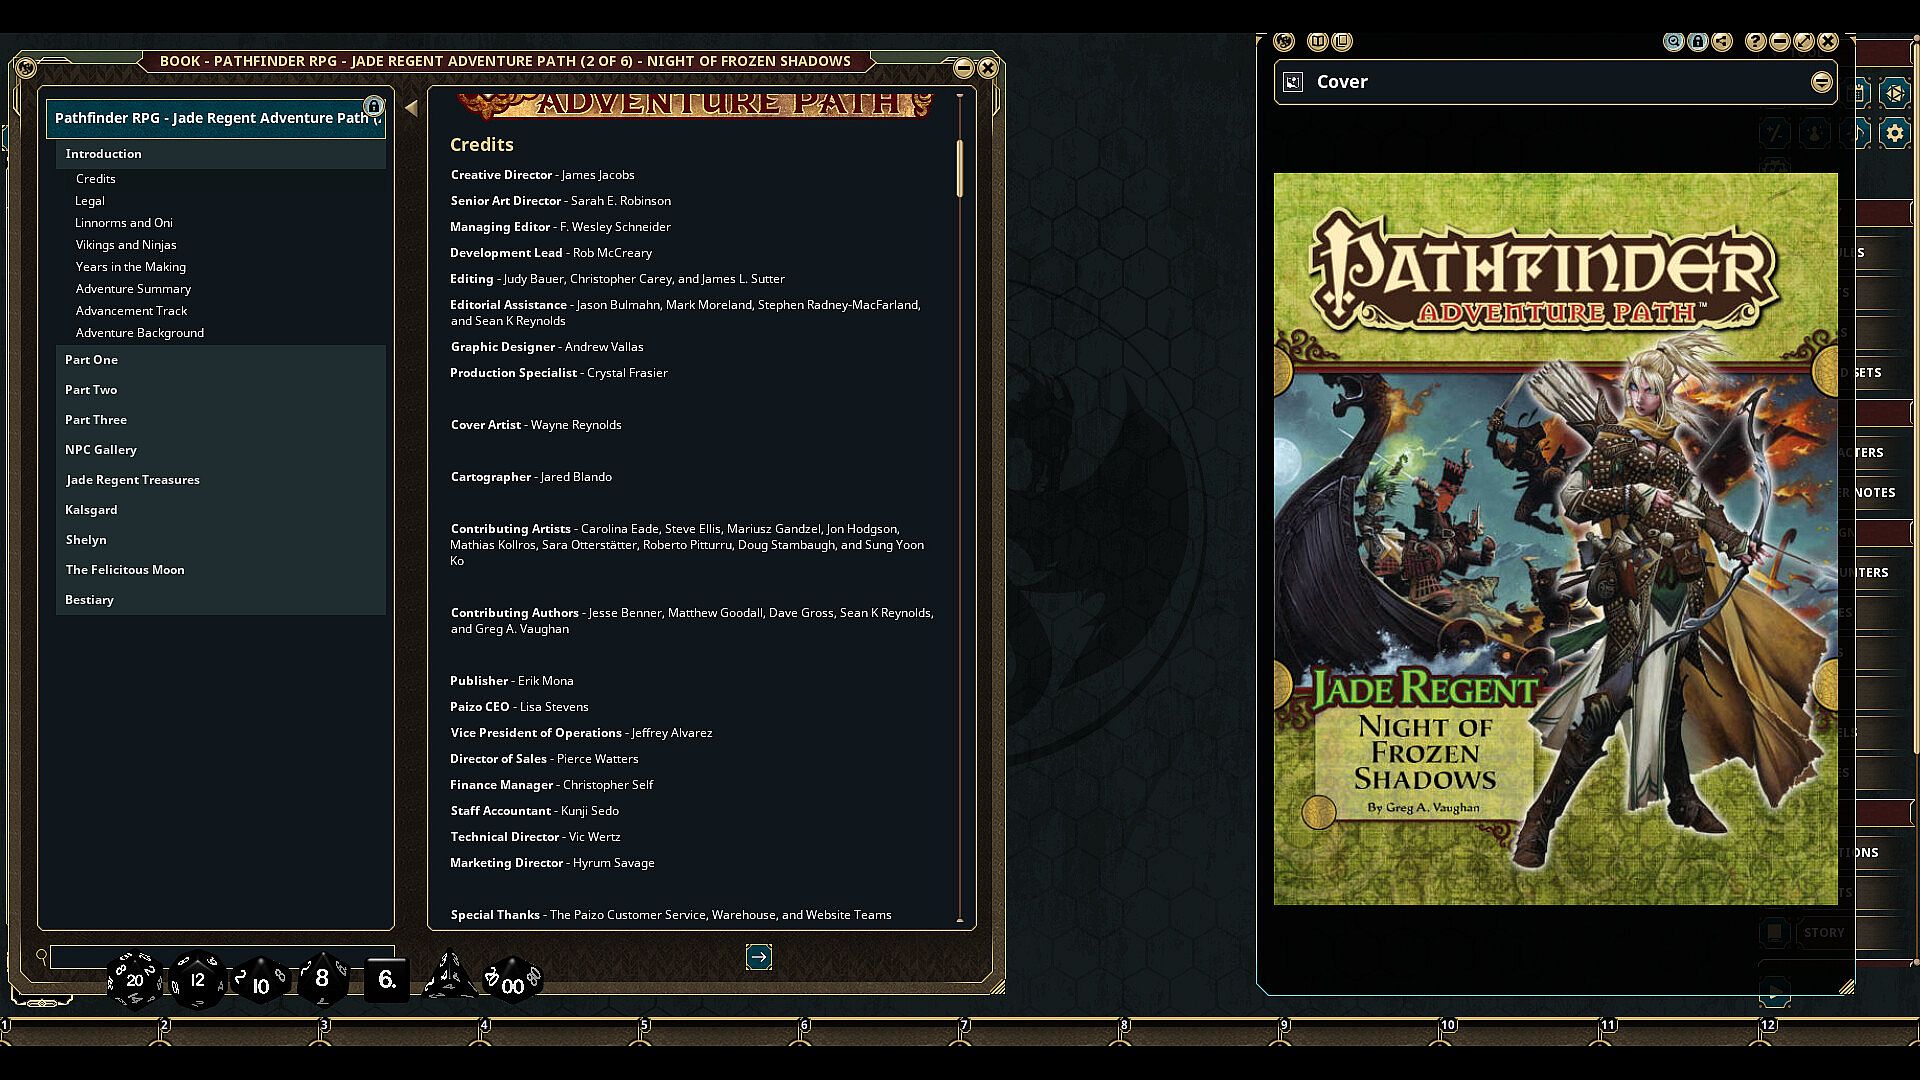
Task: Collapse the book index with the left arrow
Action: pyautogui.click(x=411, y=108)
